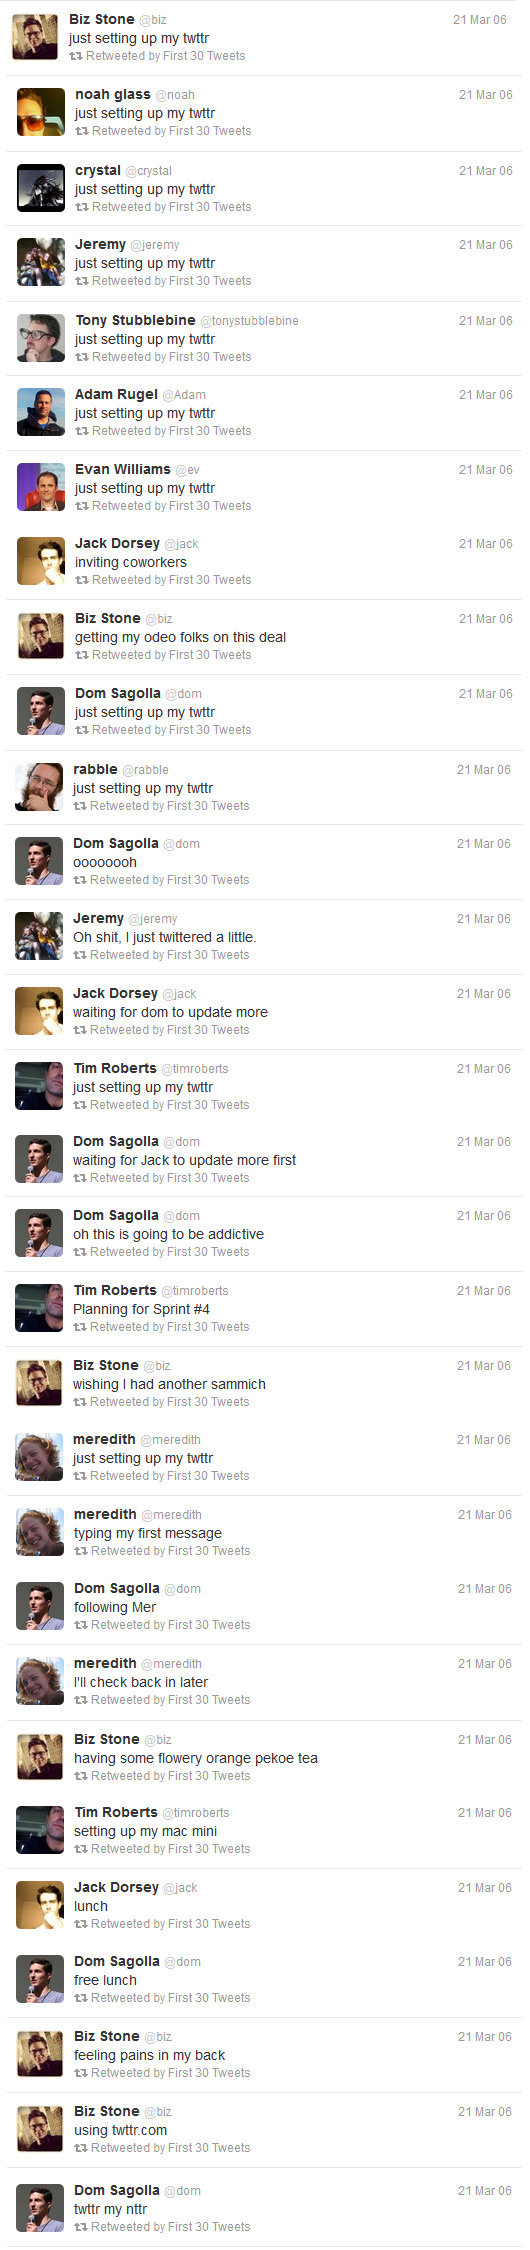This screenshot has width=530, height=2250.
Task: Open Tim Roberts' avatar beside 'setting up my mac mini'
Action: pos(40,1830)
